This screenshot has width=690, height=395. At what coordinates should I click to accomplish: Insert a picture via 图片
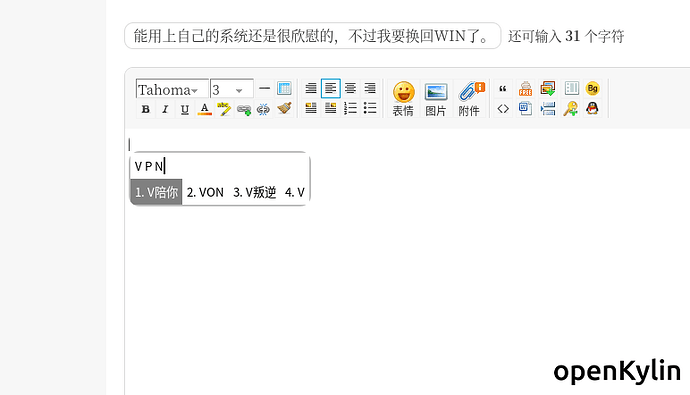[436, 99]
